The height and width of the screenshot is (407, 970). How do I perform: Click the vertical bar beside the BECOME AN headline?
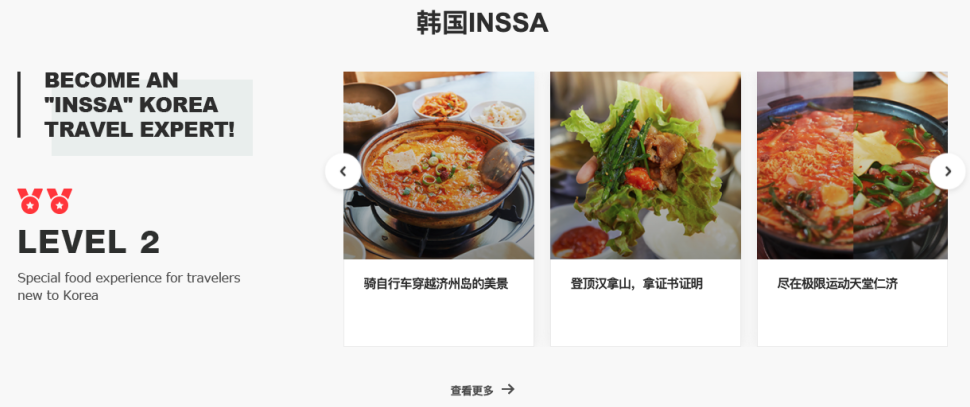pos(19,105)
